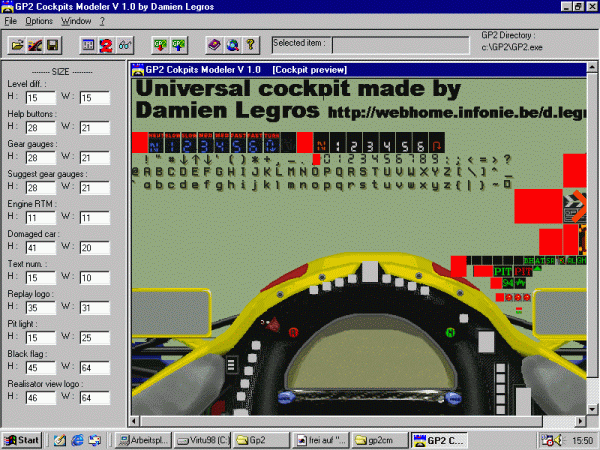Switch to the Gp2 taskbar window button
Image resolution: width=600 pixels, height=450 pixels.
(261, 440)
